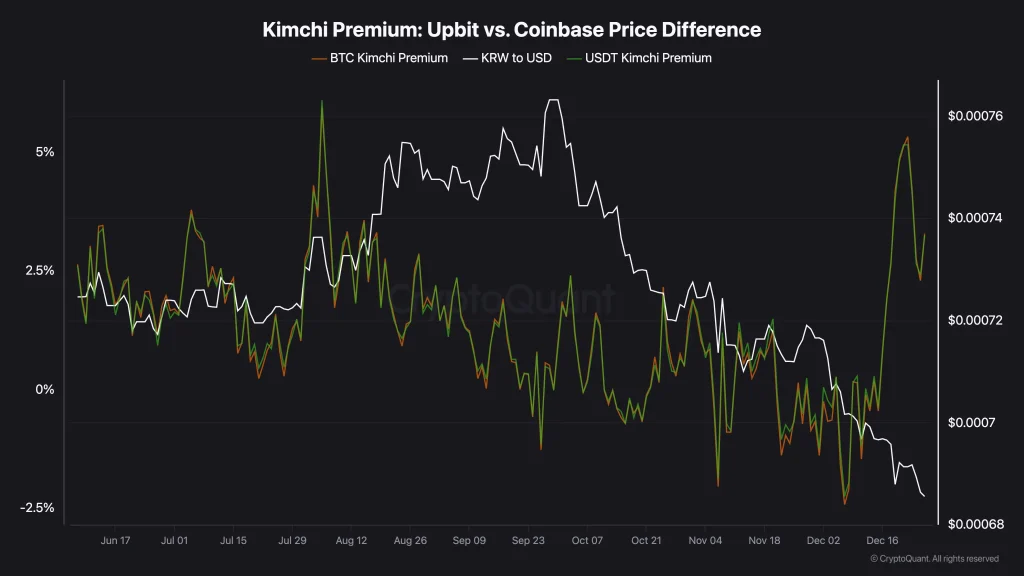Click the $0.00076 right axis label
1024x576 pixels.
click(975, 116)
